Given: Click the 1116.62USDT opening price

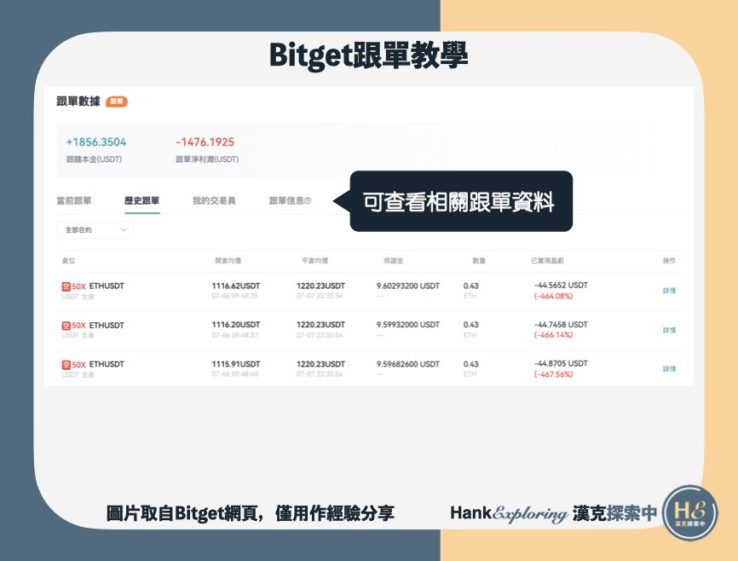Looking at the screenshot, I should coord(236,286).
